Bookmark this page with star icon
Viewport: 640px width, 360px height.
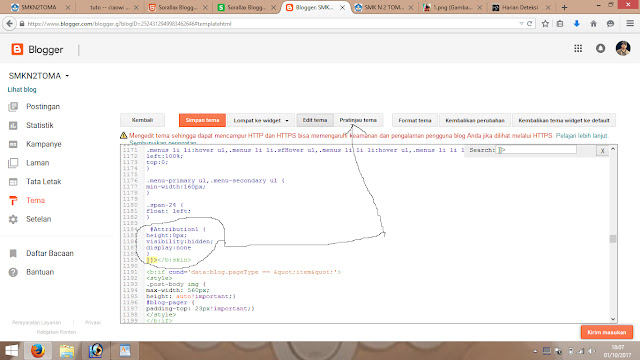[545, 24]
